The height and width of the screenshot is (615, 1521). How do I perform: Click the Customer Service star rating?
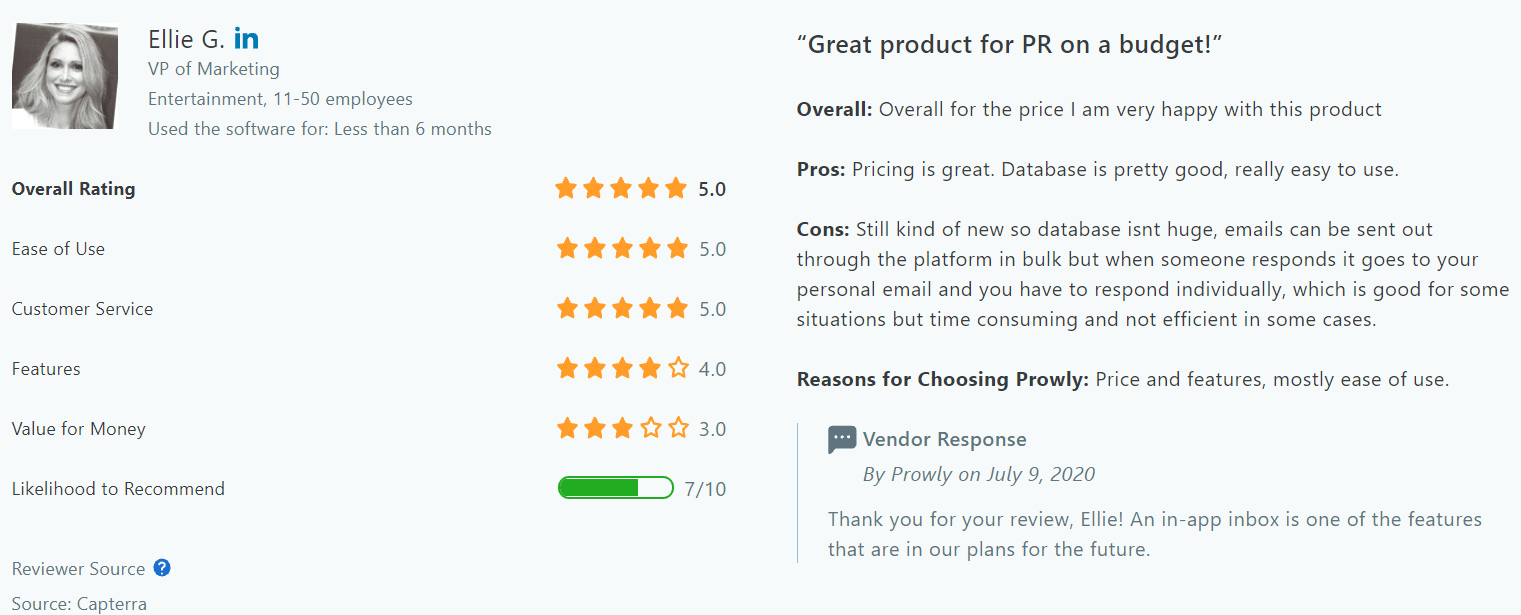(x=621, y=308)
